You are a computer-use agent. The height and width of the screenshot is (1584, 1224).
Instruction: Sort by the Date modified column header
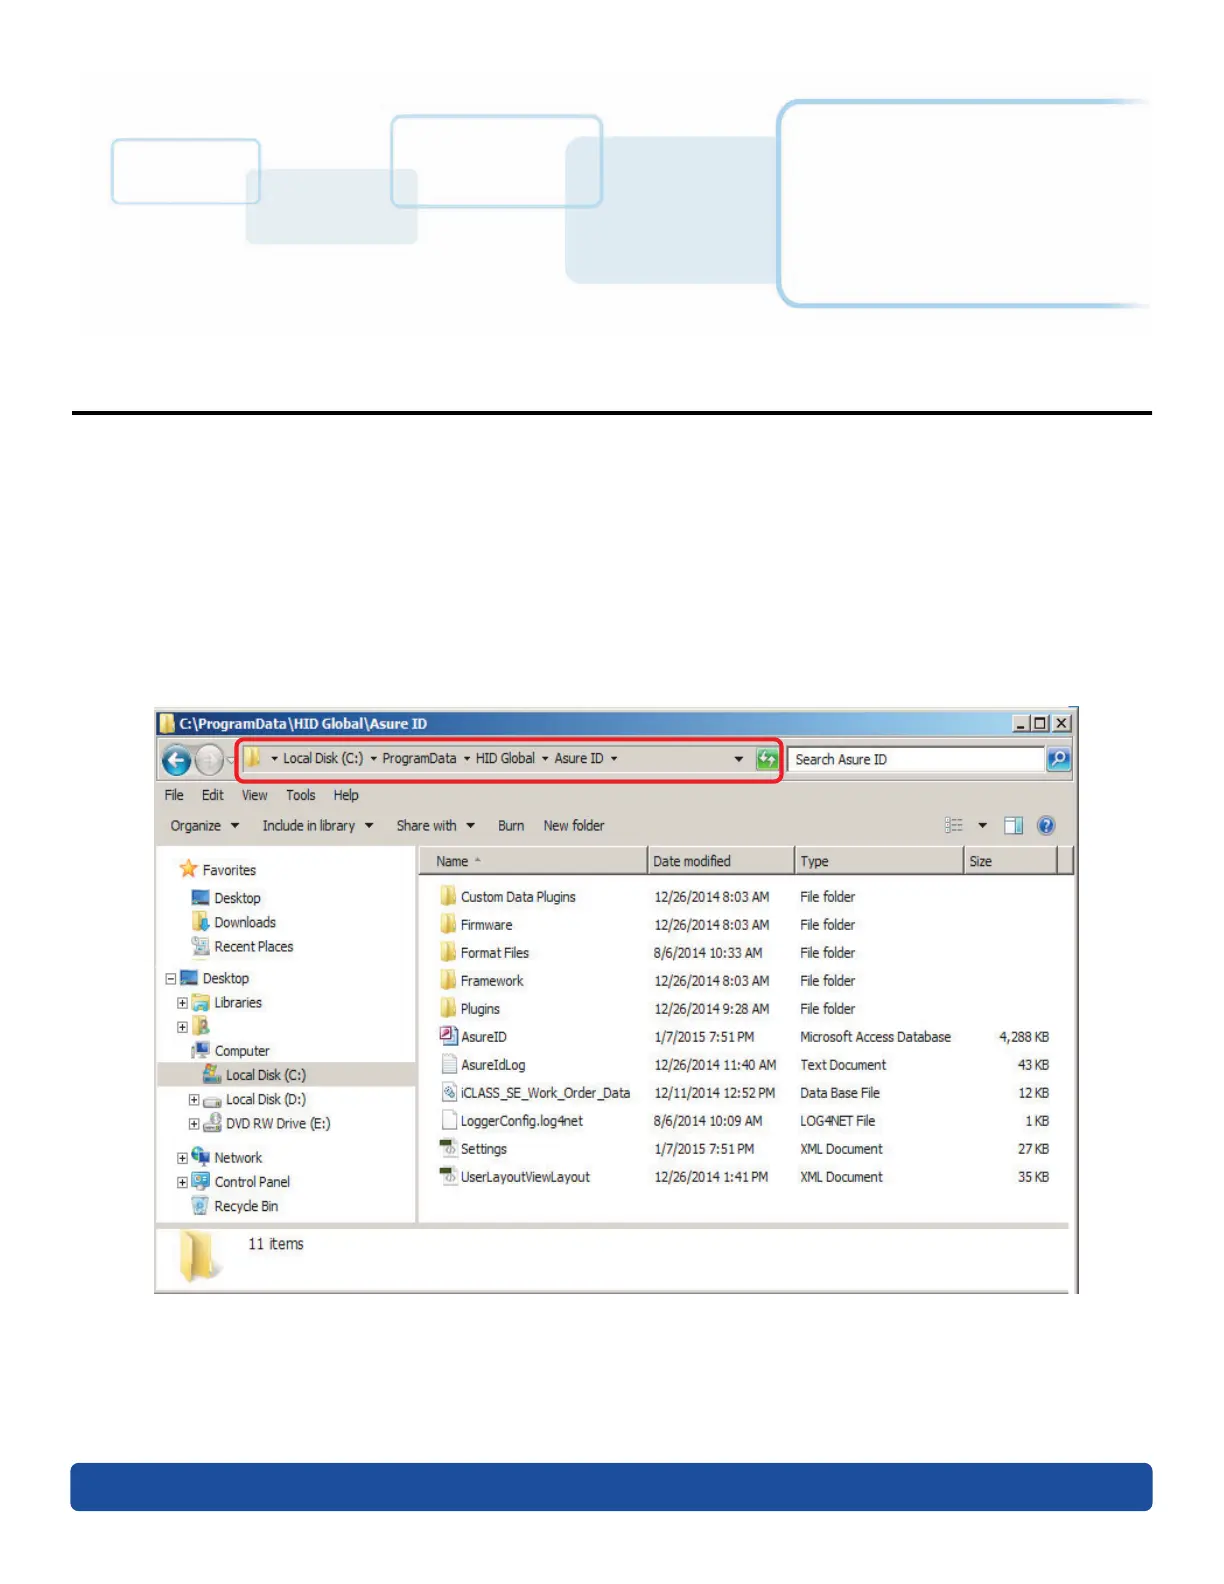(x=721, y=861)
